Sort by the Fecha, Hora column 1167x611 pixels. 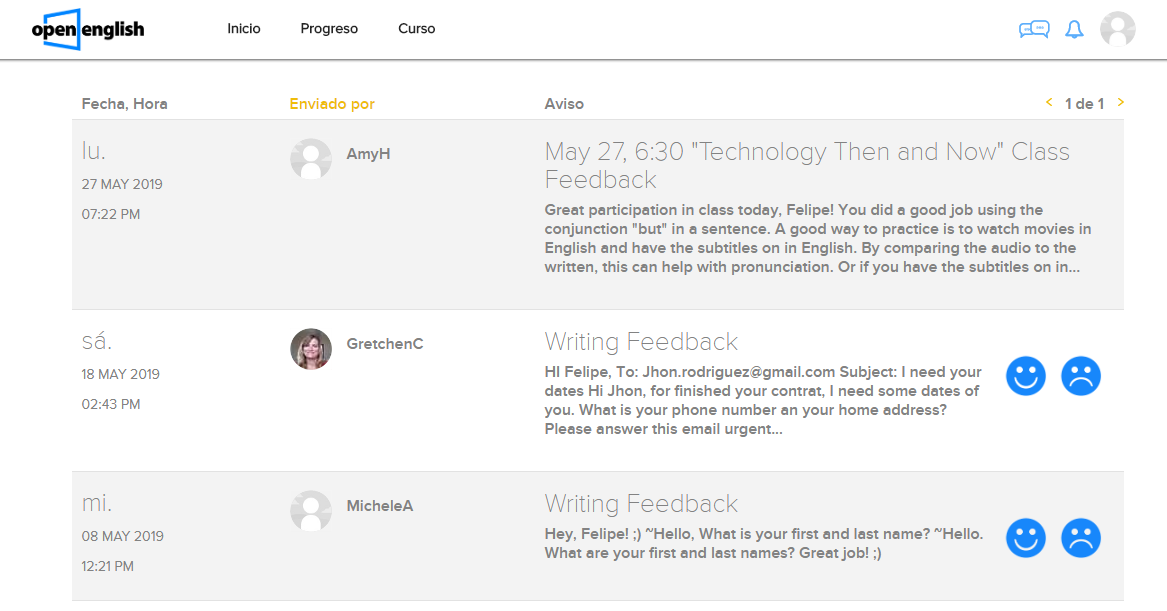[x=124, y=104]
